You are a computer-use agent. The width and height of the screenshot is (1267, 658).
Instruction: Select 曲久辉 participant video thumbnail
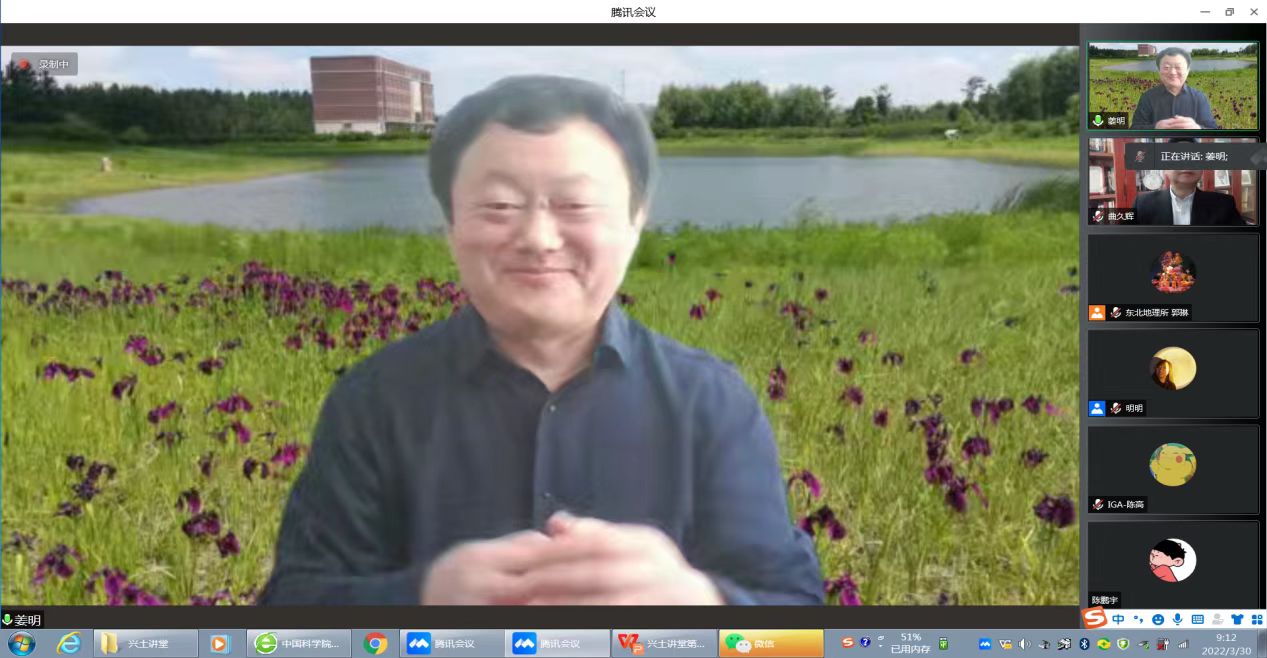tap(1172, 182)
